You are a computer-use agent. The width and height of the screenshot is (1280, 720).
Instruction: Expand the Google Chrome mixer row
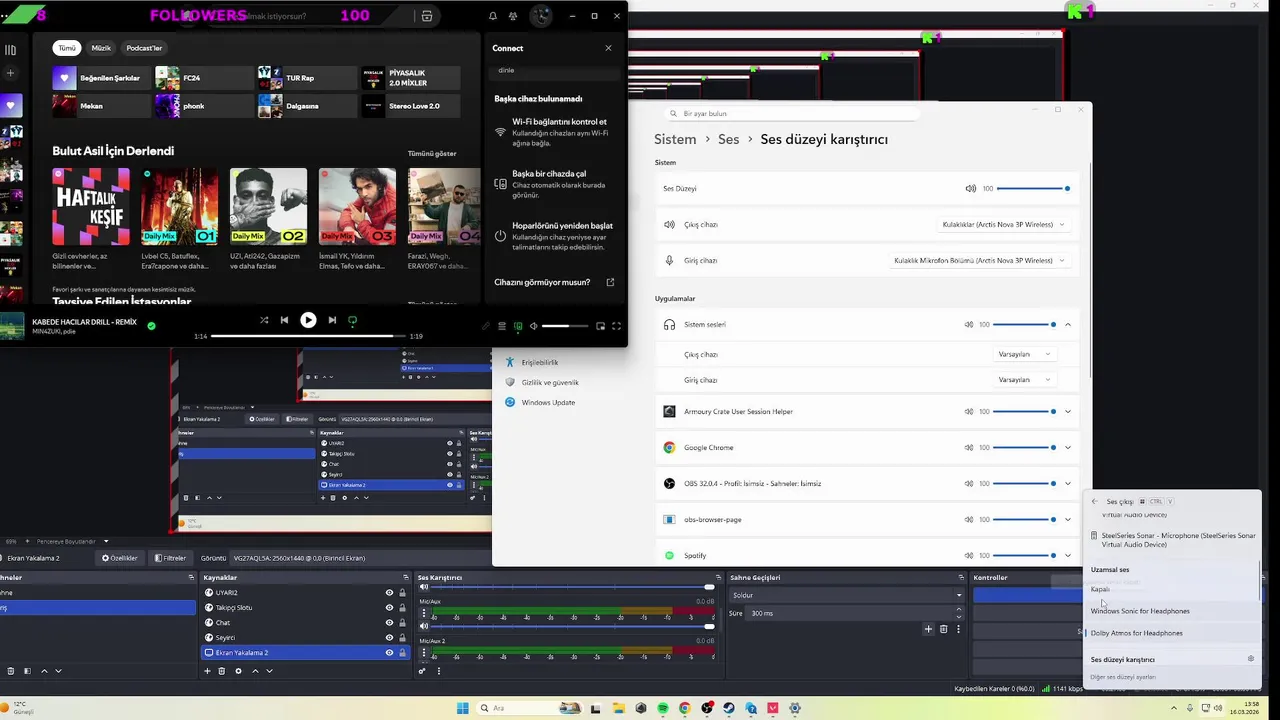[1068, 448]
